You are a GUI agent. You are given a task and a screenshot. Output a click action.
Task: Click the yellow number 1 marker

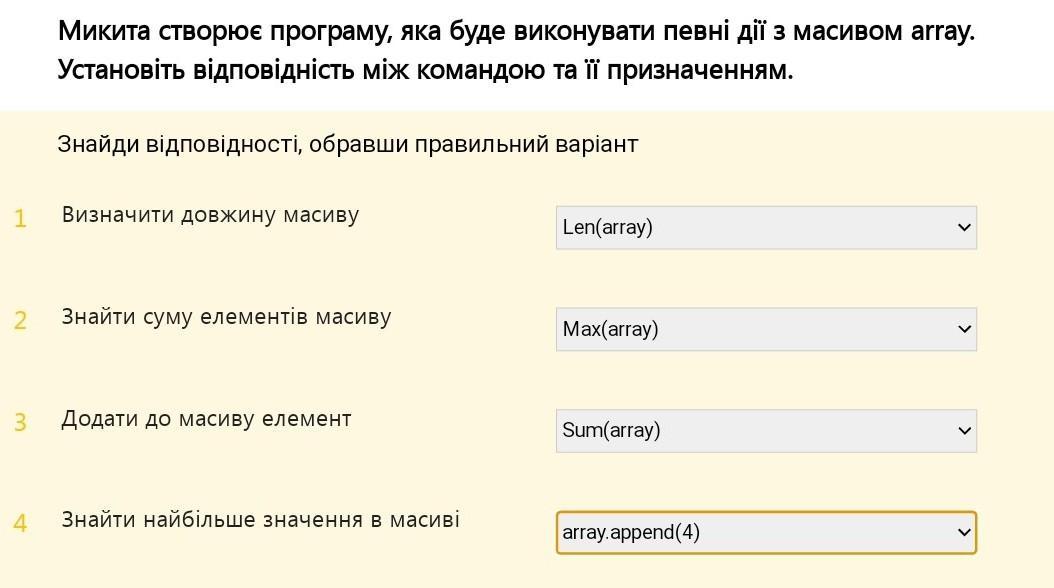[20, 219]
